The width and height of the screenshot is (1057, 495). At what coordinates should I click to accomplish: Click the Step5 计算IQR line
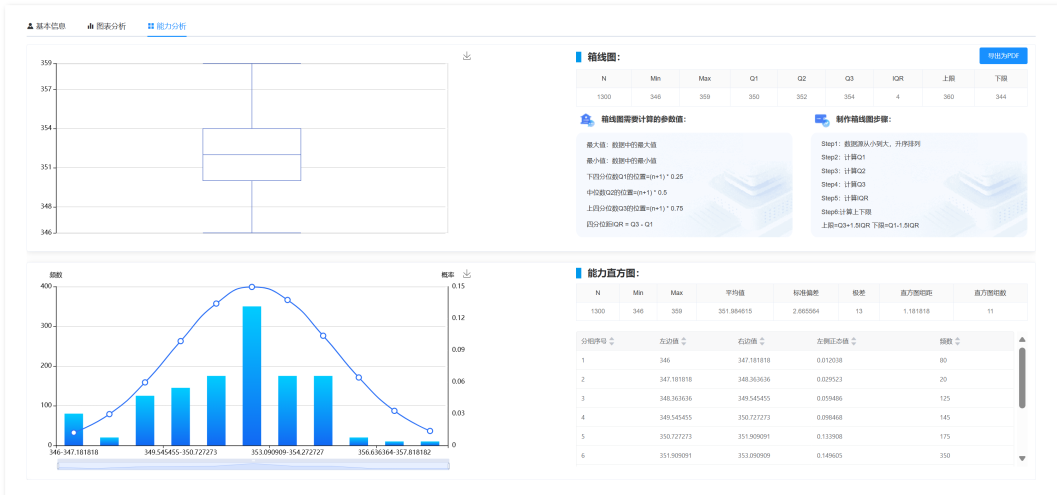[x=843, y=198]
